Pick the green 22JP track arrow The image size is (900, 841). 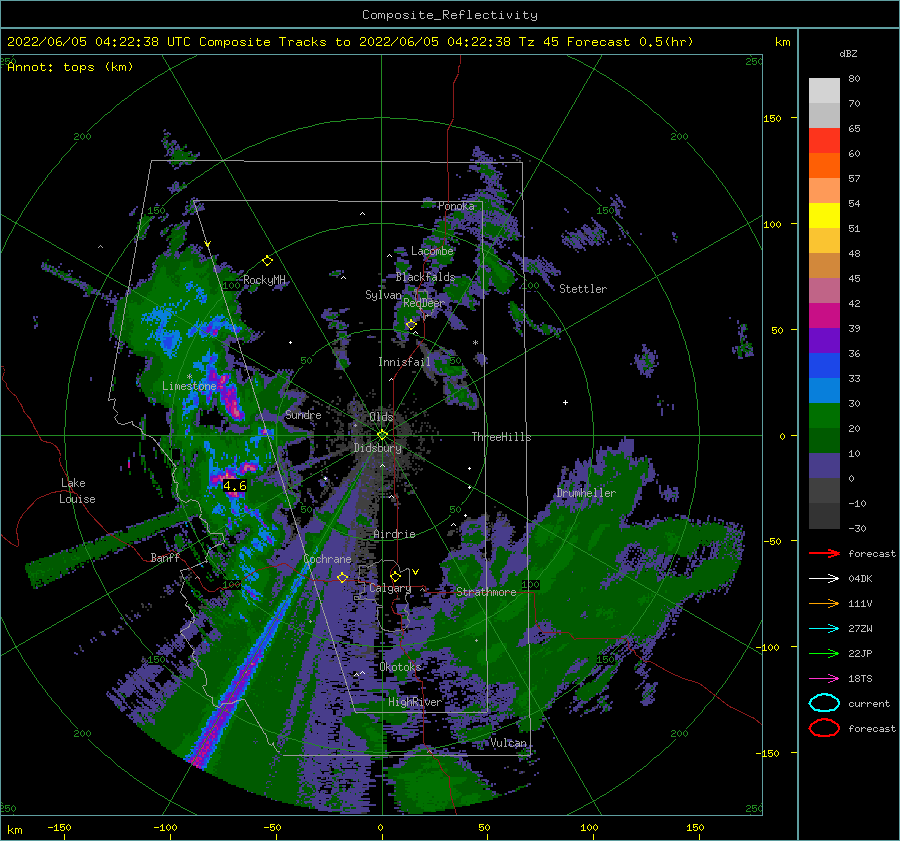pyautogui.click(x=824, y=653)
